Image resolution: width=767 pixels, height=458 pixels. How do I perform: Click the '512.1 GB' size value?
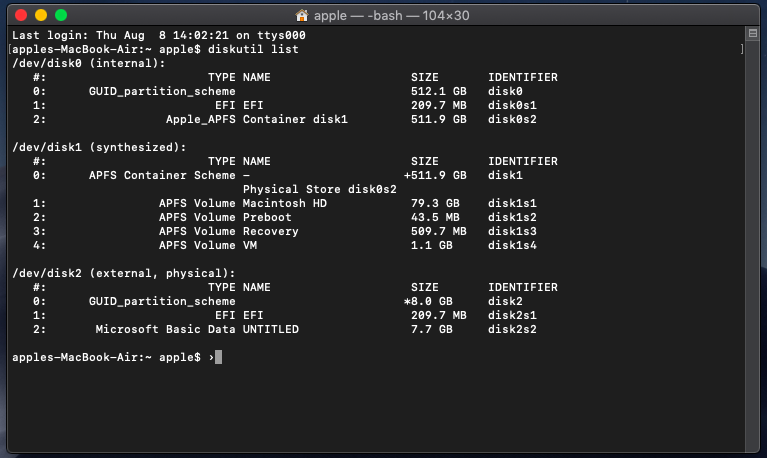(x=439, y=92)
